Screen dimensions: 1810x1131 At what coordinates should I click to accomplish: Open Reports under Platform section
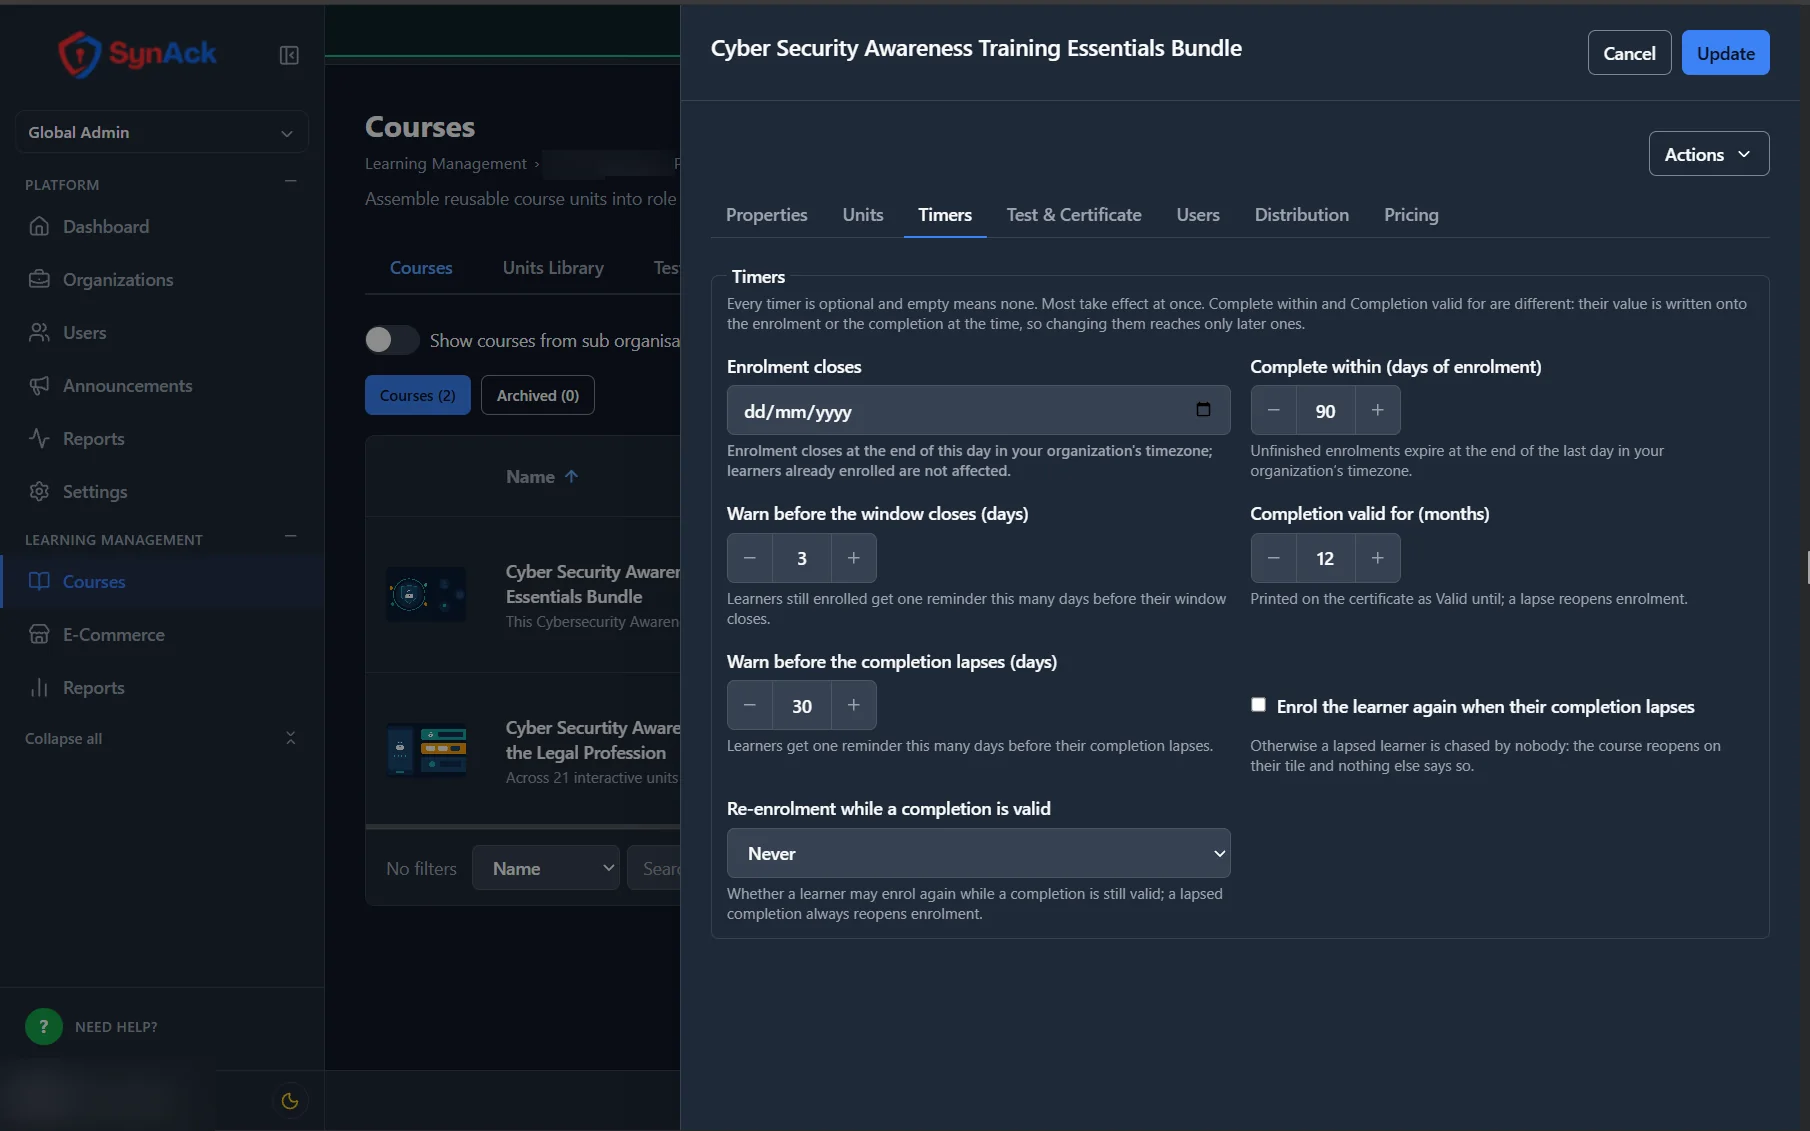click(x=162, y=439)
